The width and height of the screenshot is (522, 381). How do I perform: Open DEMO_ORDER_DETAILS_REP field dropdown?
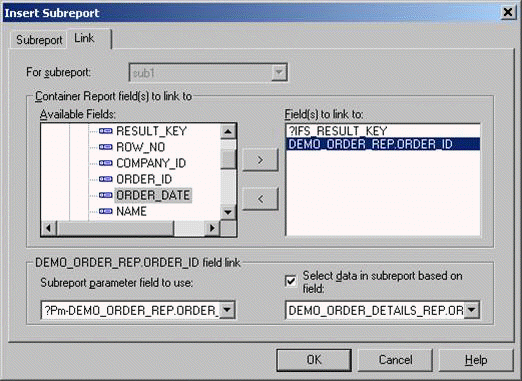pos(471,310)
